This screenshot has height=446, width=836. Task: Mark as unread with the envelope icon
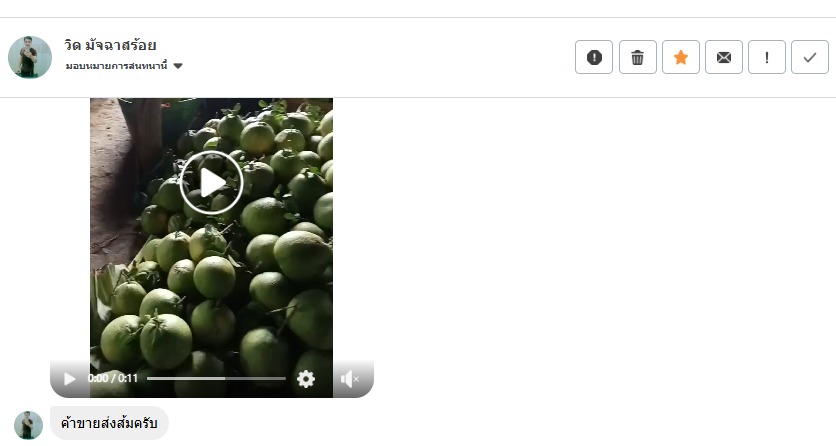point(724,57)
